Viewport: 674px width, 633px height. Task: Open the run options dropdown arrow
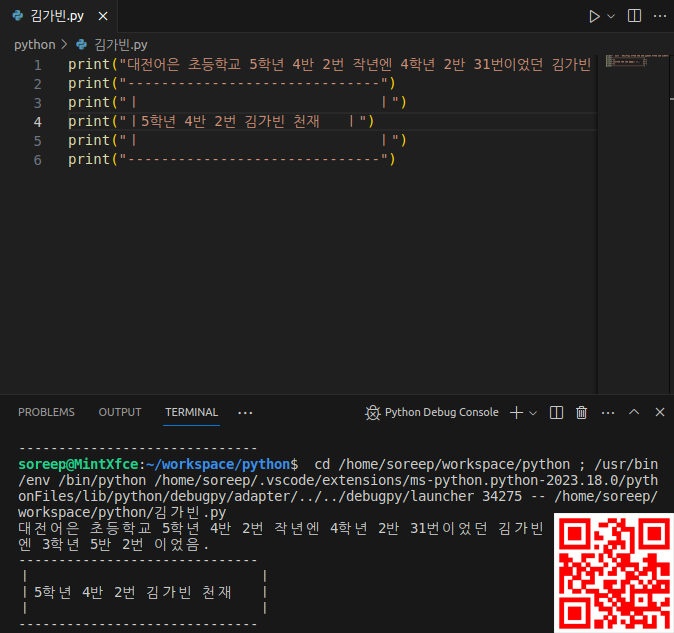[612, 16]
